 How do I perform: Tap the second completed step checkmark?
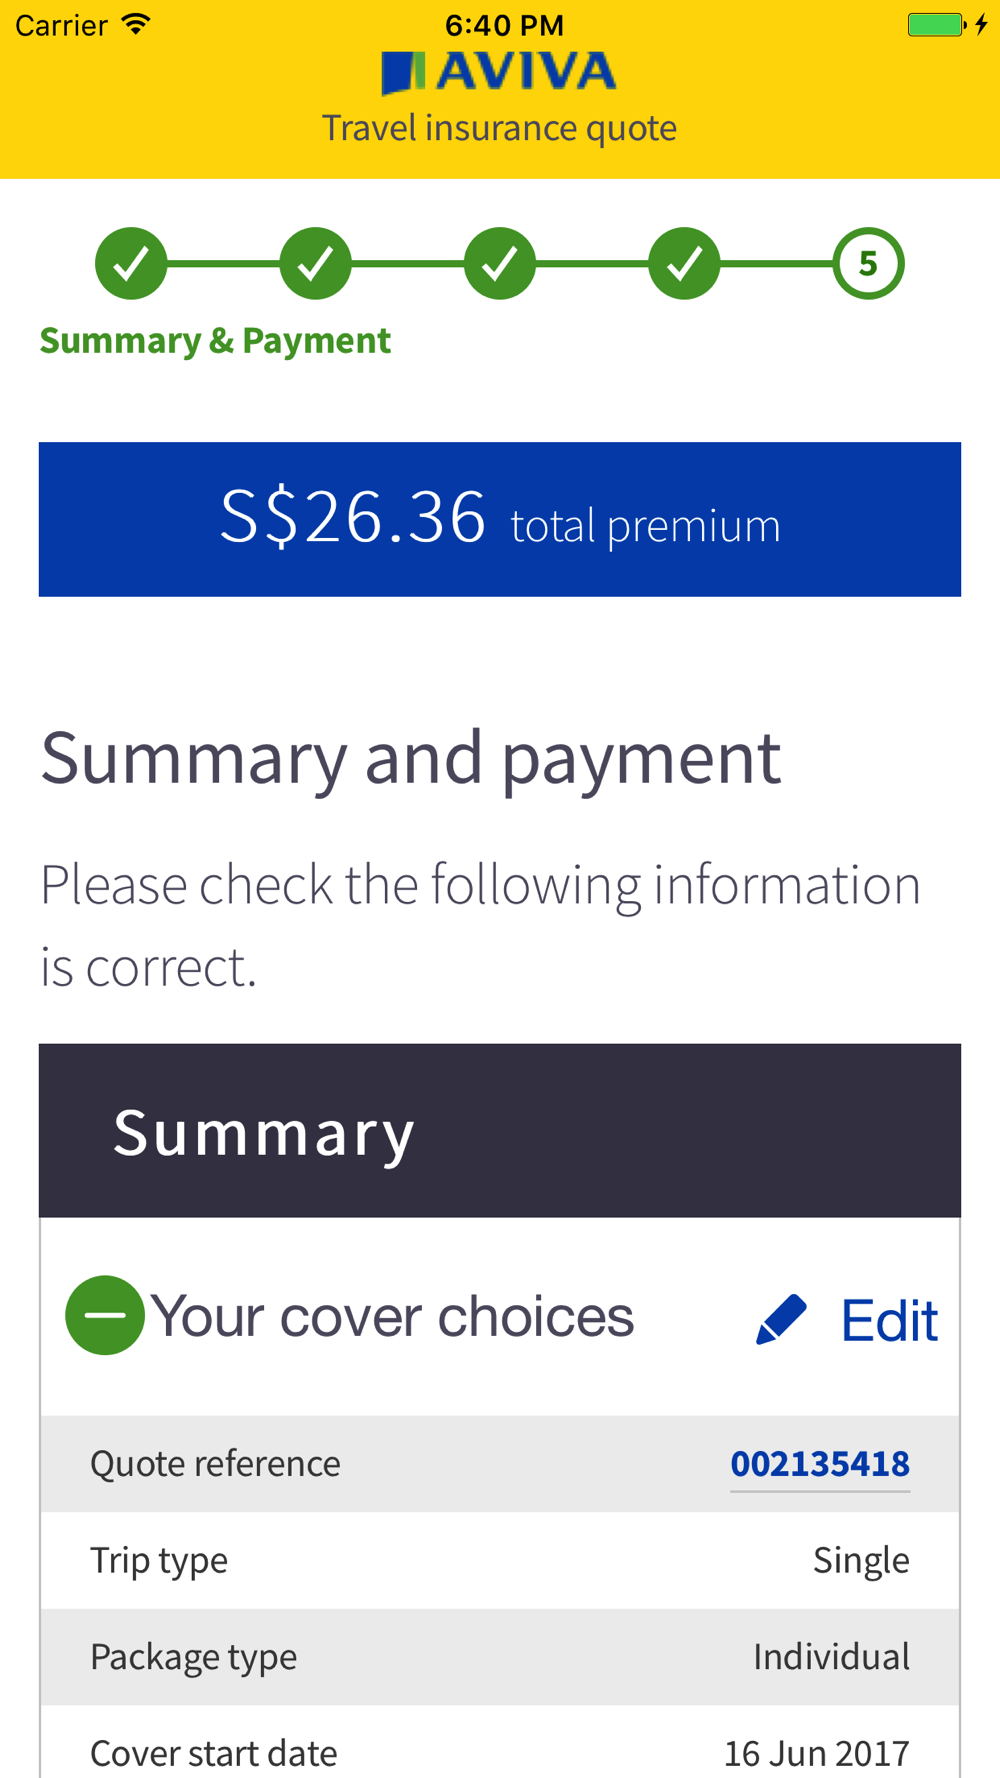click(x=315, y=264)
